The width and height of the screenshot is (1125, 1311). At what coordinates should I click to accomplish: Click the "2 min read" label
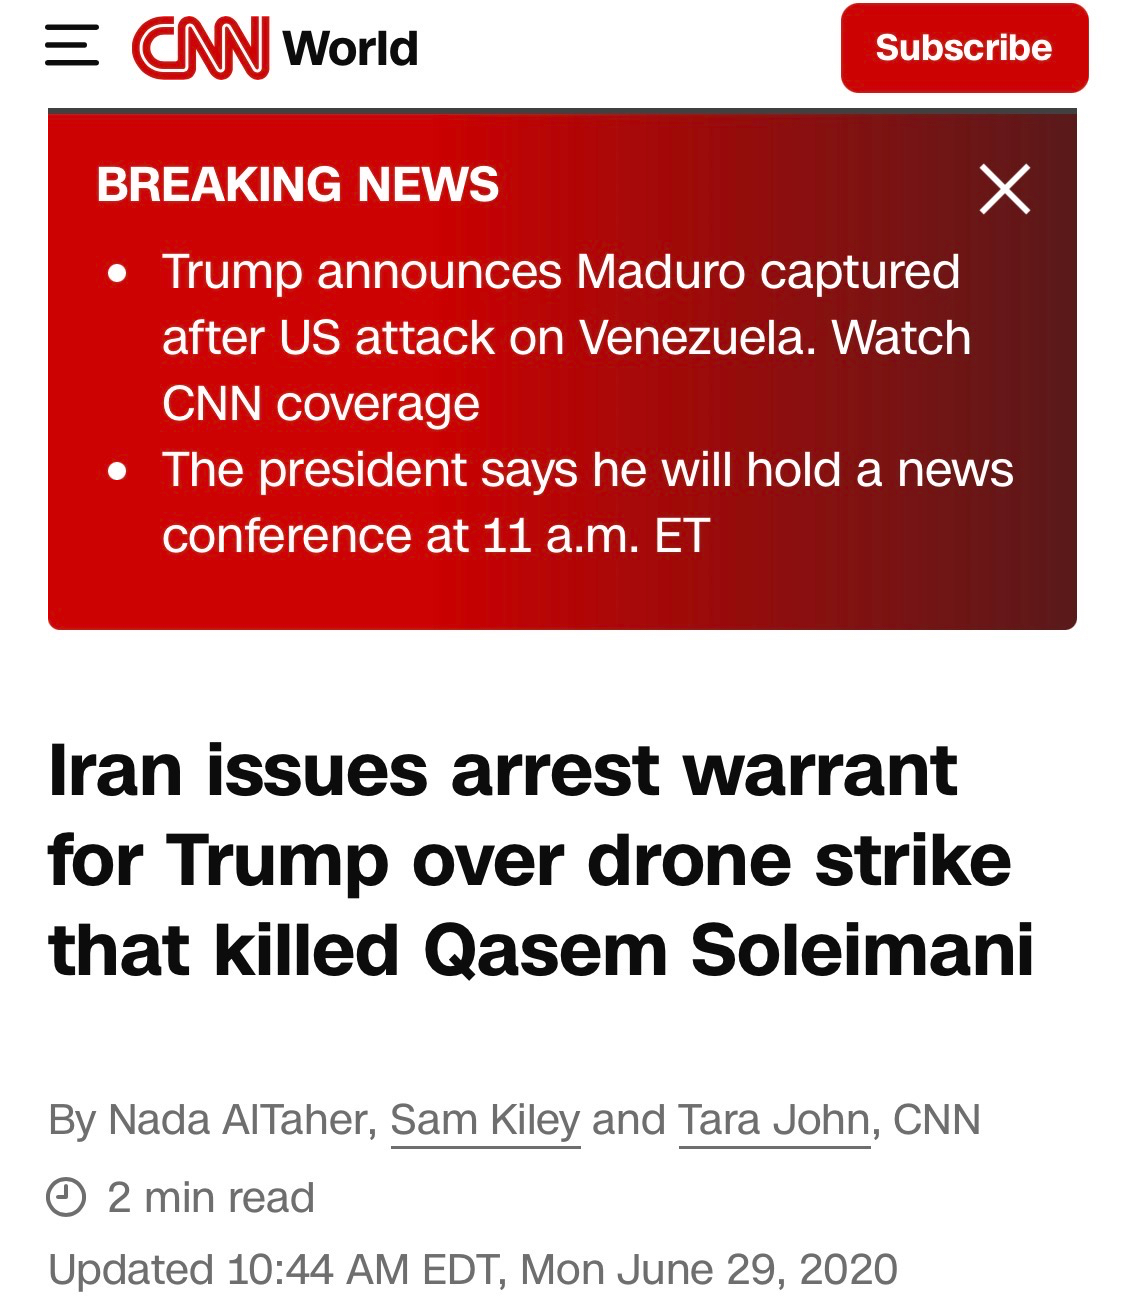click(x=211, y=1197)
